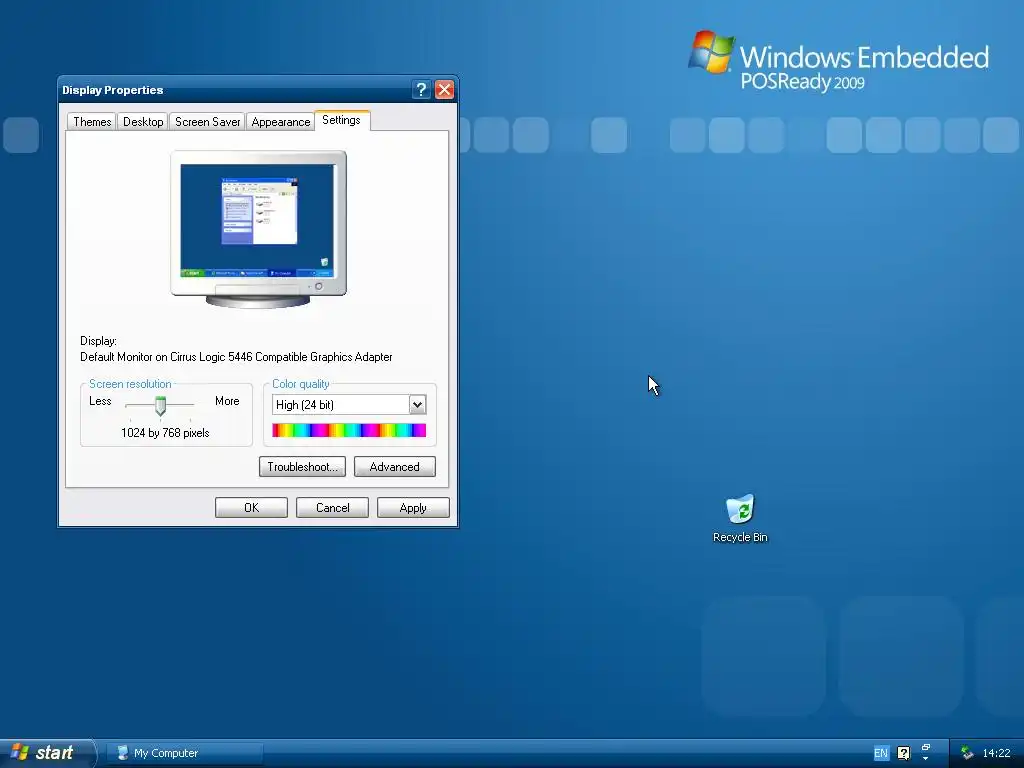Viewport: 1024px width, 768px height.
Task: Close the Display Properties dialog
Action: point(444,89)
